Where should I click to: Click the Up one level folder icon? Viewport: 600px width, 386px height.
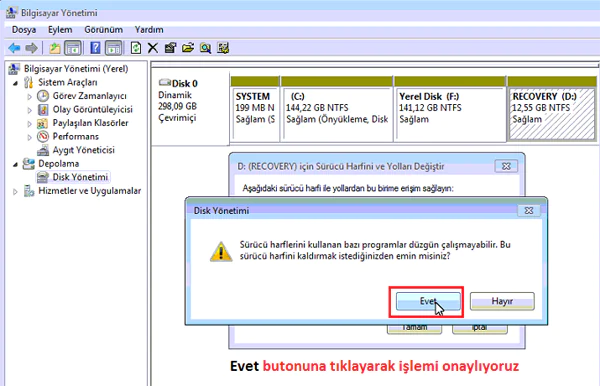pyautogui.click(x=55, y=48)
